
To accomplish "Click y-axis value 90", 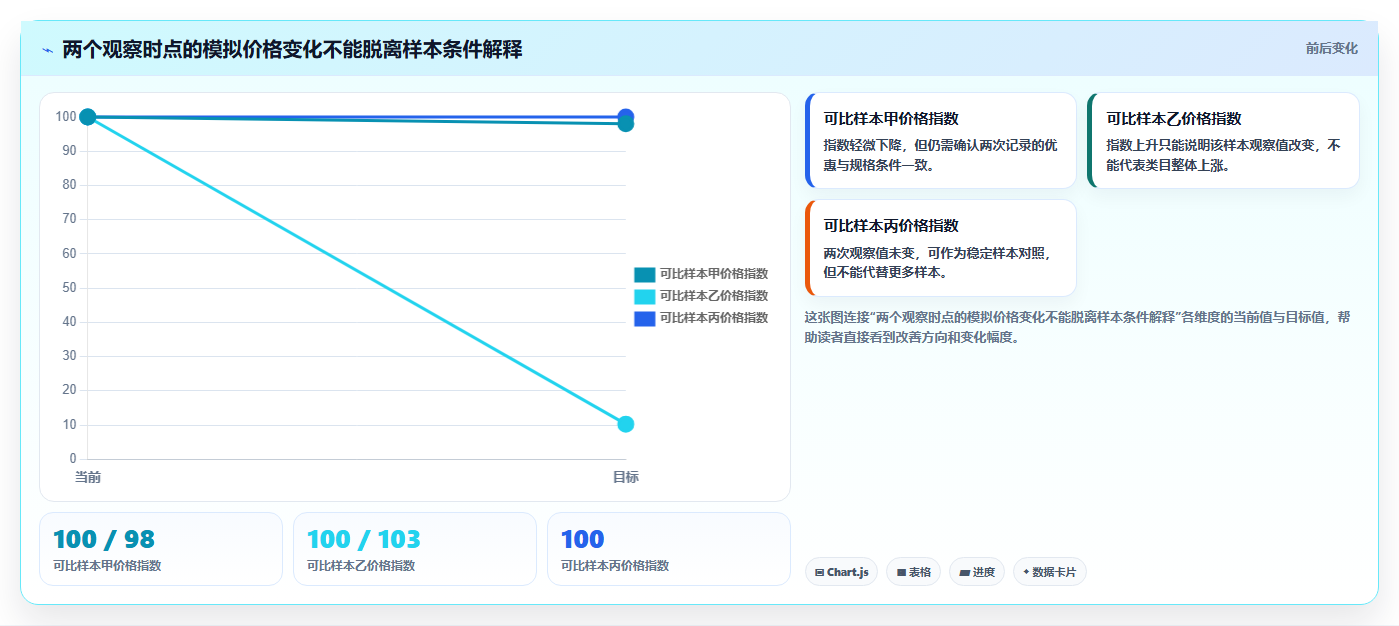I will click(x=69, y=151).
